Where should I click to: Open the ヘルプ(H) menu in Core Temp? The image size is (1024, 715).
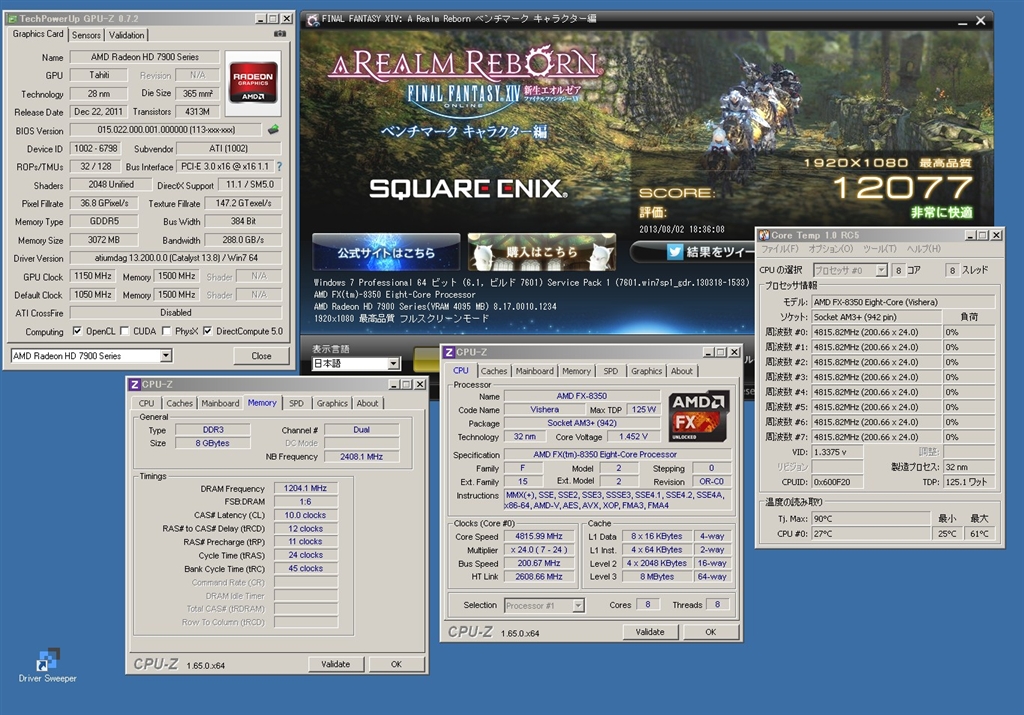click(923, 249)
